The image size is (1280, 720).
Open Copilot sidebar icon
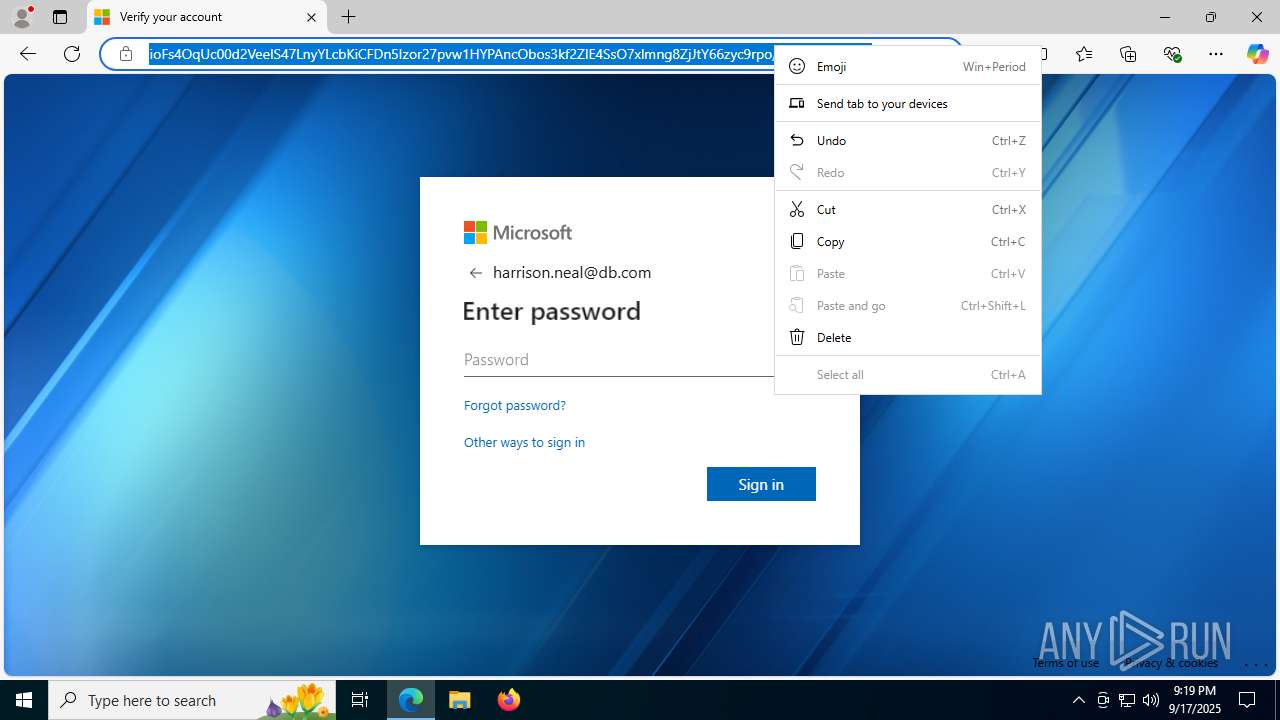[x=1257, y=54]
